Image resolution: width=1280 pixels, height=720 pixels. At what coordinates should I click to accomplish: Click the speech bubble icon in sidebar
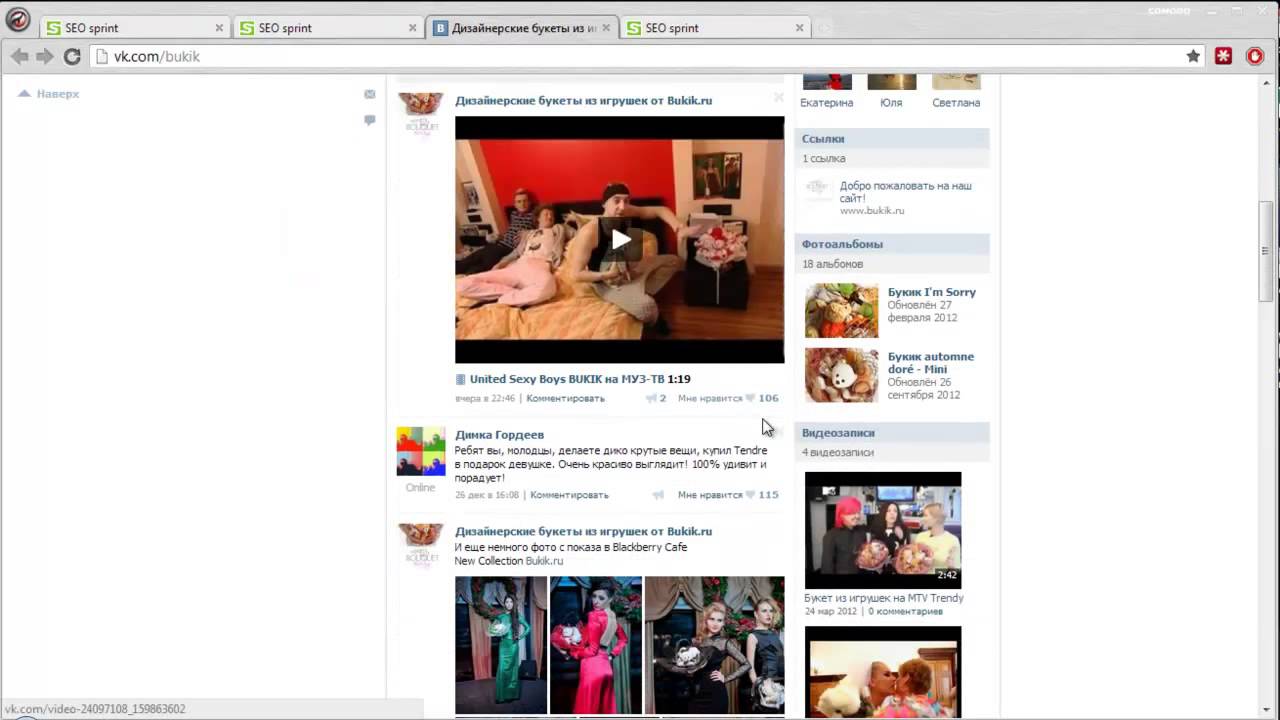pyautogui.click(x=370, y=120)
